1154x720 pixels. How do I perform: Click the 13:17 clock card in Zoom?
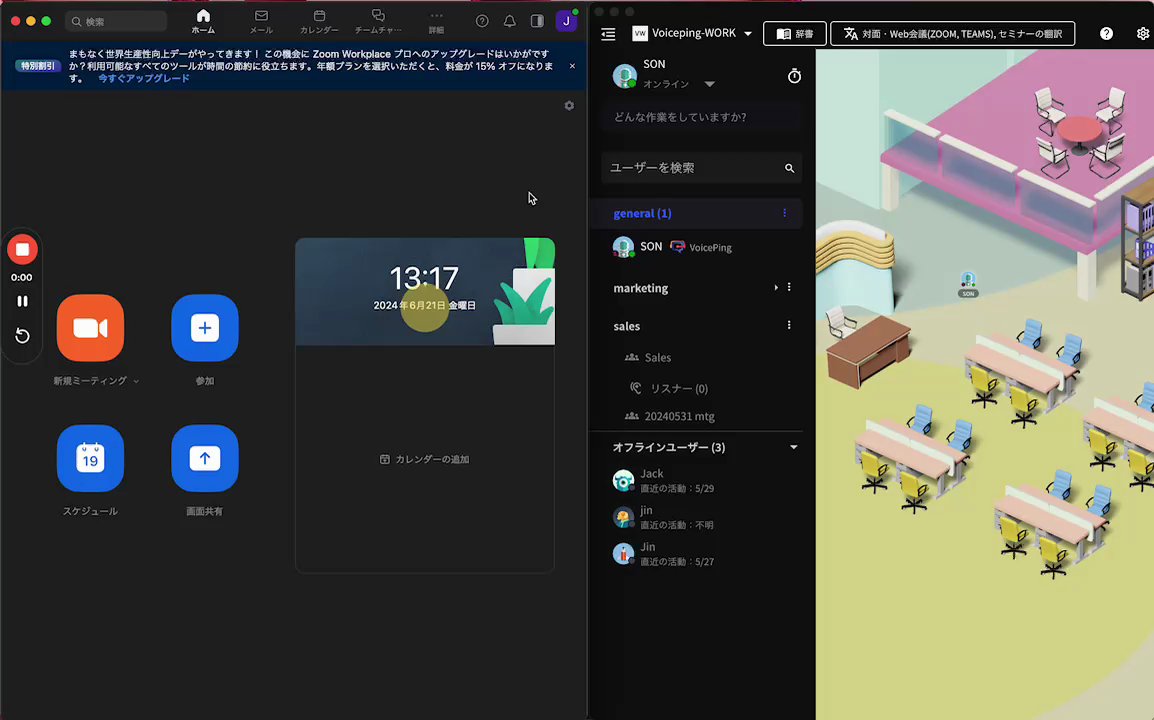[425, 292]
